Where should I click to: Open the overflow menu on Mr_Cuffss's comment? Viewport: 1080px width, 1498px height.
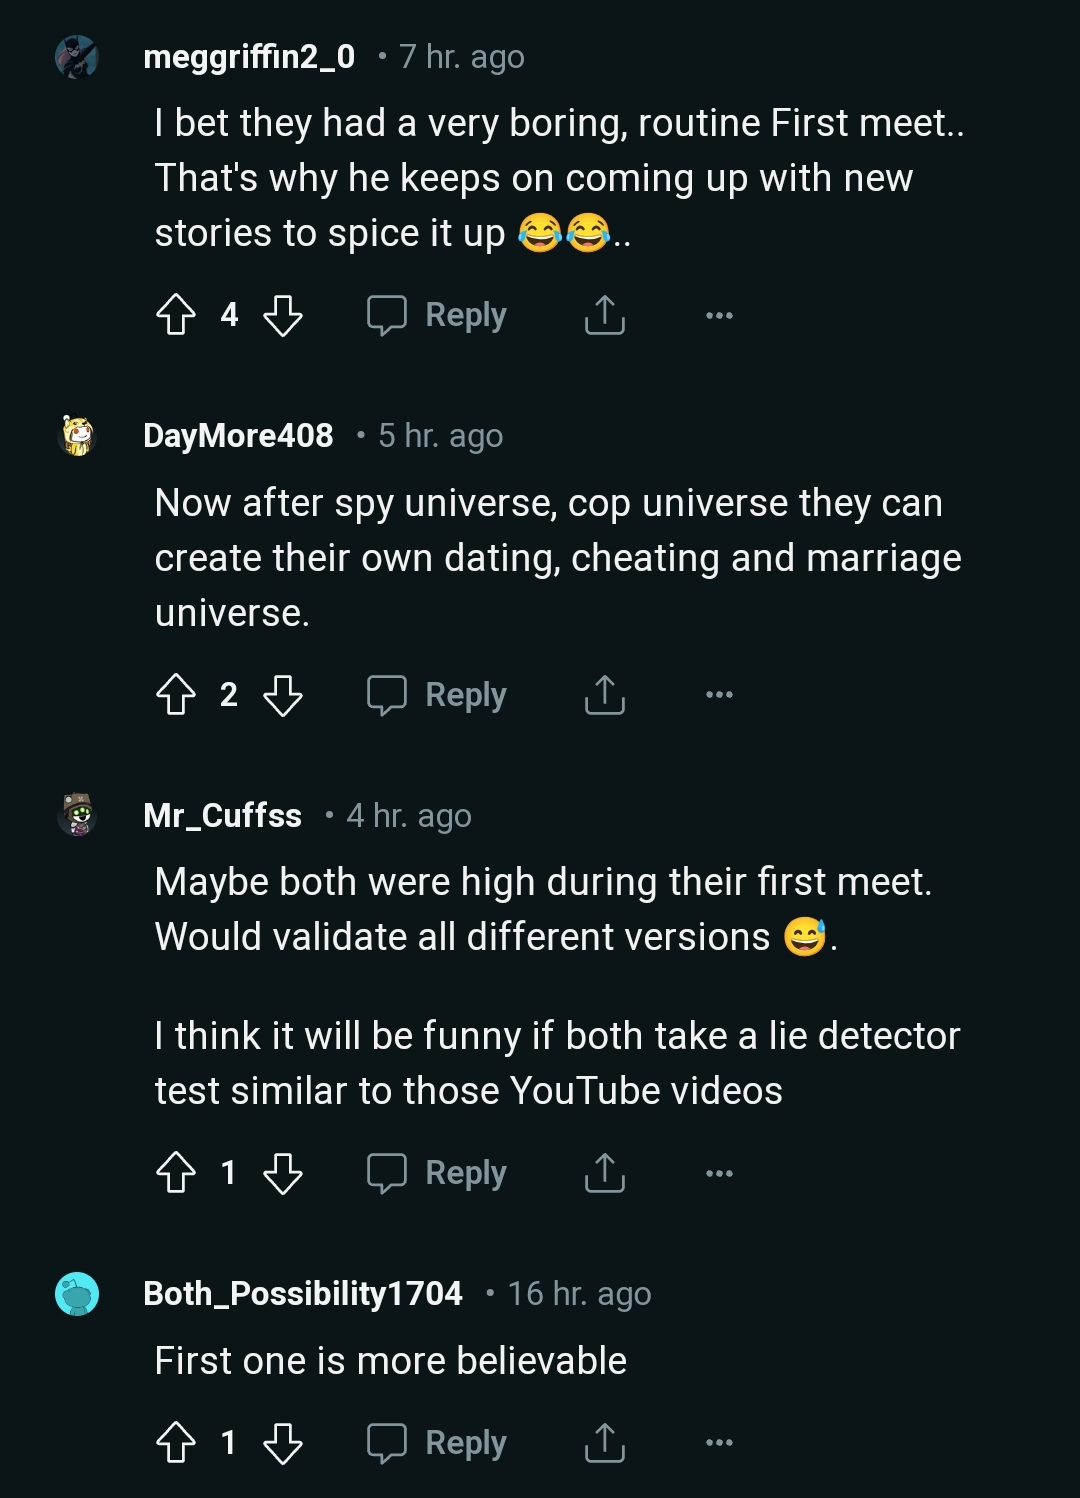(719, 1172)
